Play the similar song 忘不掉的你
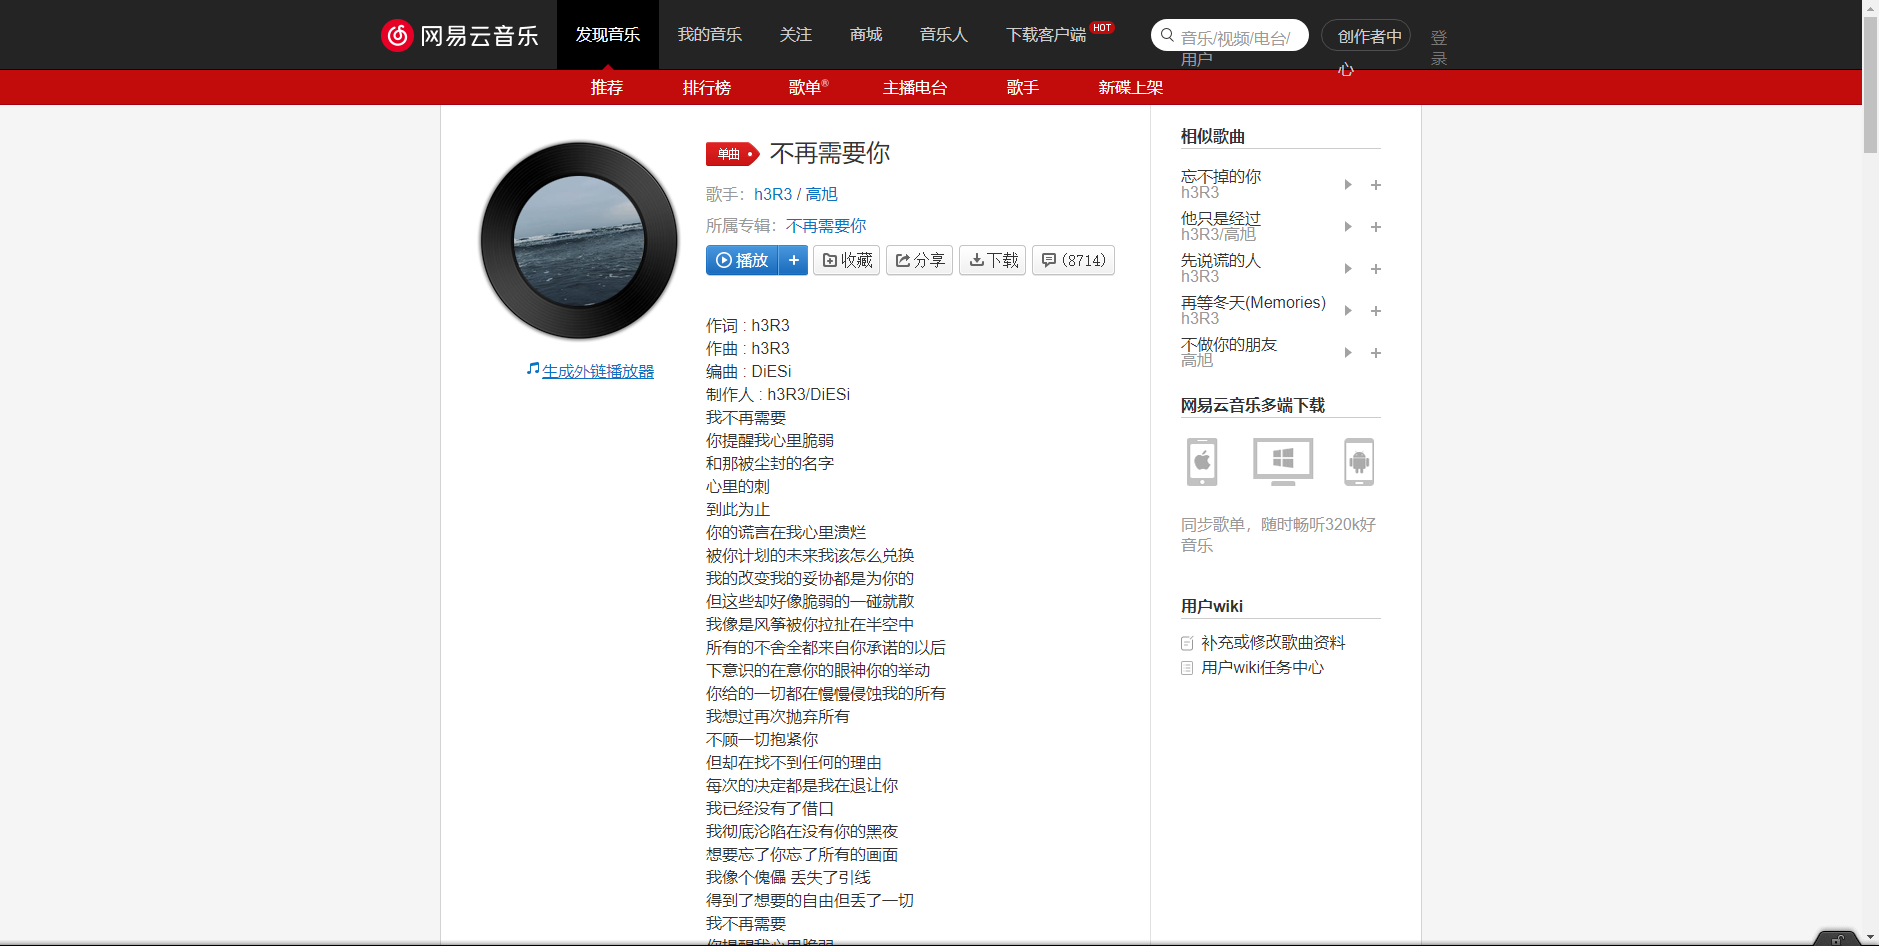The height and width of the screenshot is (946, 1879). point(1347,185)
